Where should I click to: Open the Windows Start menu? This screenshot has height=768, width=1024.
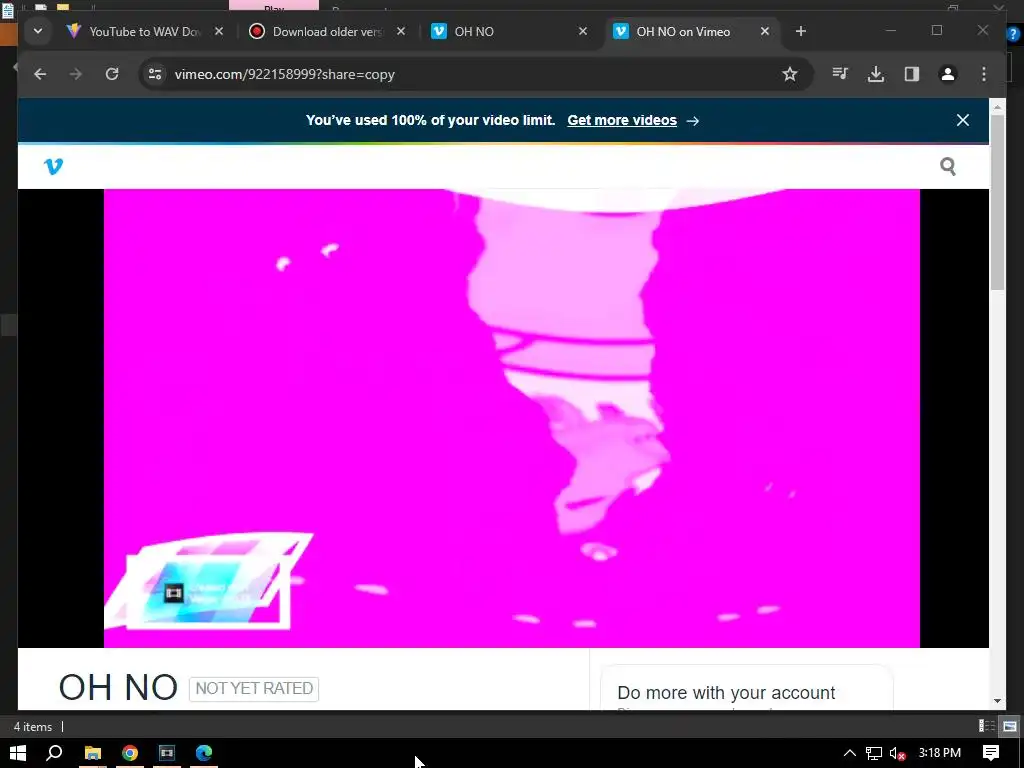click(18, 753)
